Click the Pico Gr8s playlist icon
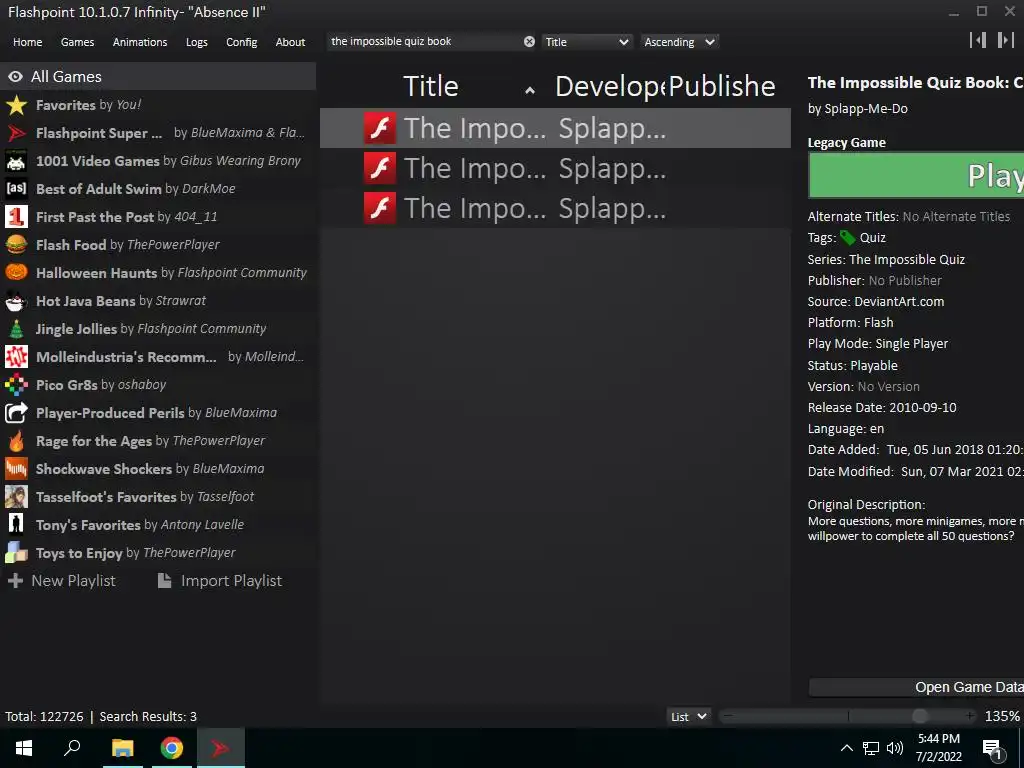The height and width of the screenshot is (768, 1024). coord(16,385)
